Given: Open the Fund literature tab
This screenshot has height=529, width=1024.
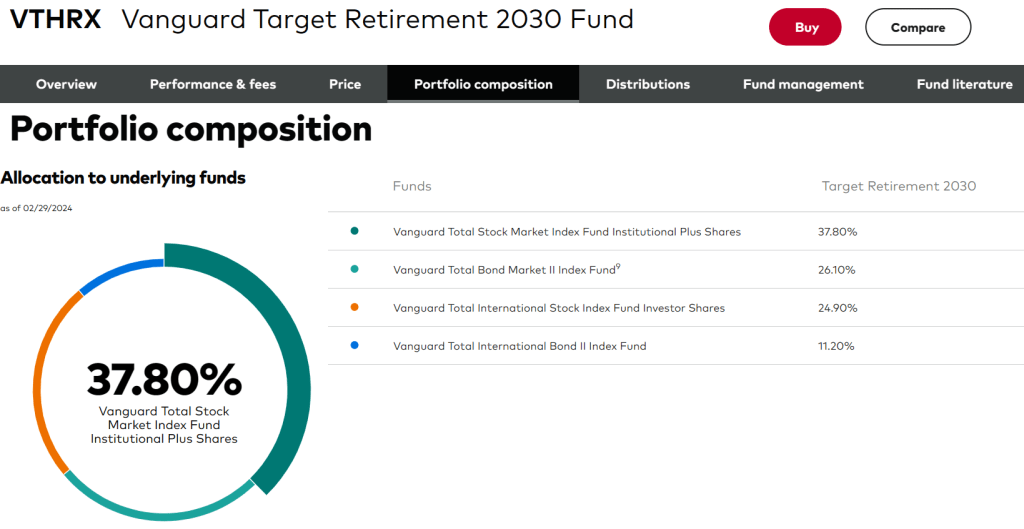Looking at the screenshot, I should tap(964, 84).
